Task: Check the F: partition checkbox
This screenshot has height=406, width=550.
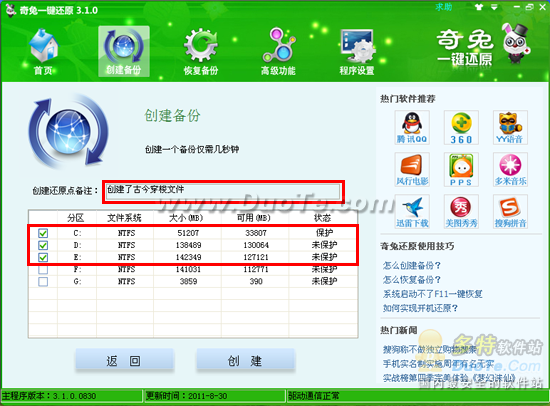Action: pos(43,269)
